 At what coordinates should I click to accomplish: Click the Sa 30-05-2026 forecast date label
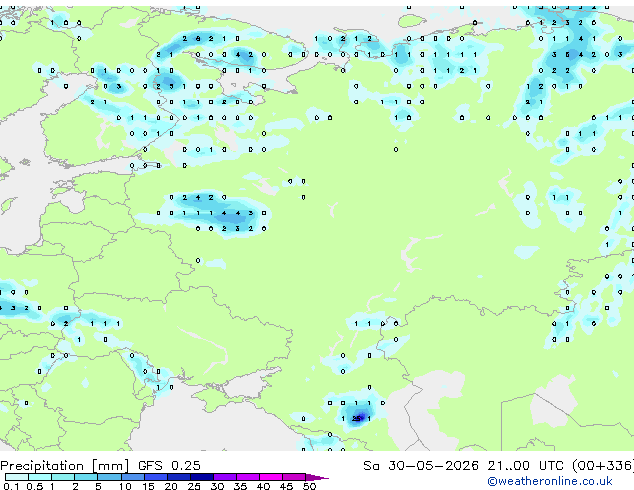pos(421,466)
